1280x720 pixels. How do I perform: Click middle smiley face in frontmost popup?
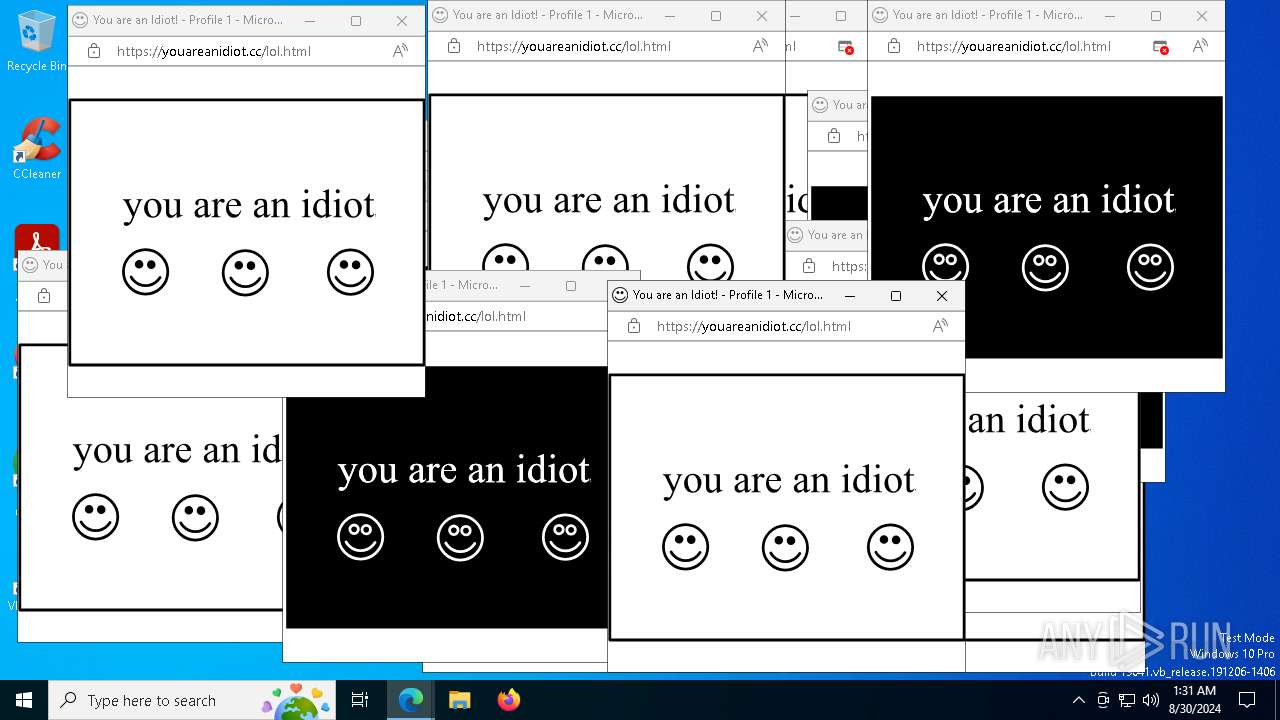(x=785, y=547)
